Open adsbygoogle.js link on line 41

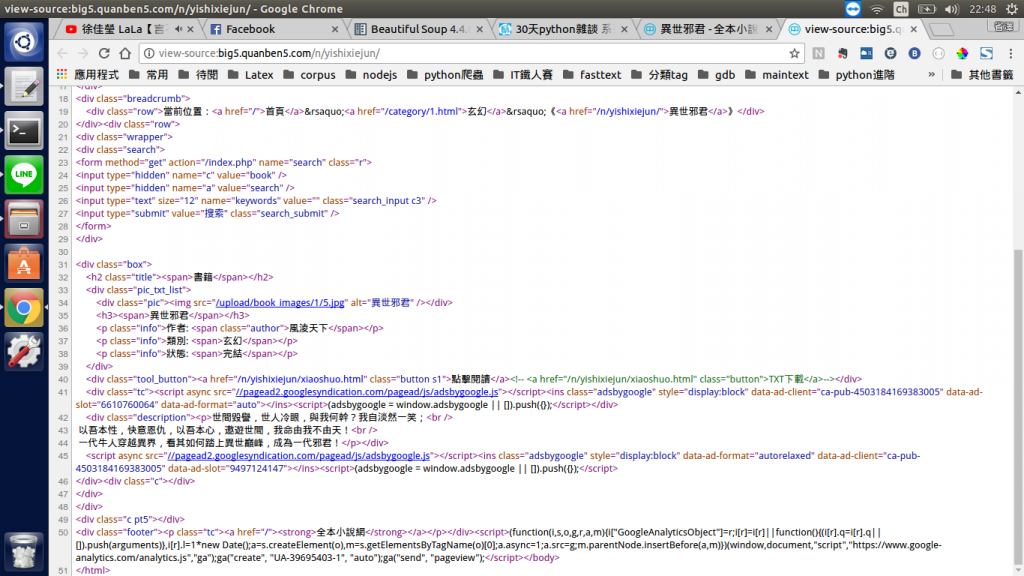pyautogui.click(x=367, y=392)
